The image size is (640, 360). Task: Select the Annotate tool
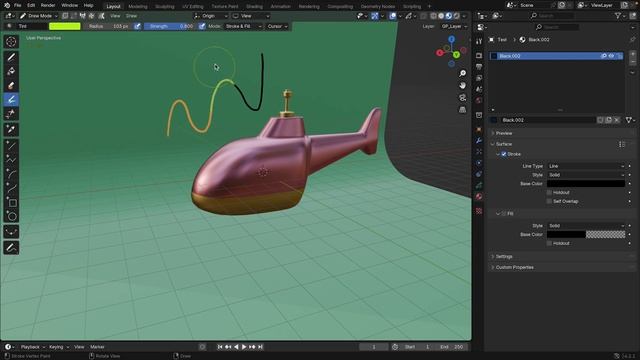tap(11, 247)
